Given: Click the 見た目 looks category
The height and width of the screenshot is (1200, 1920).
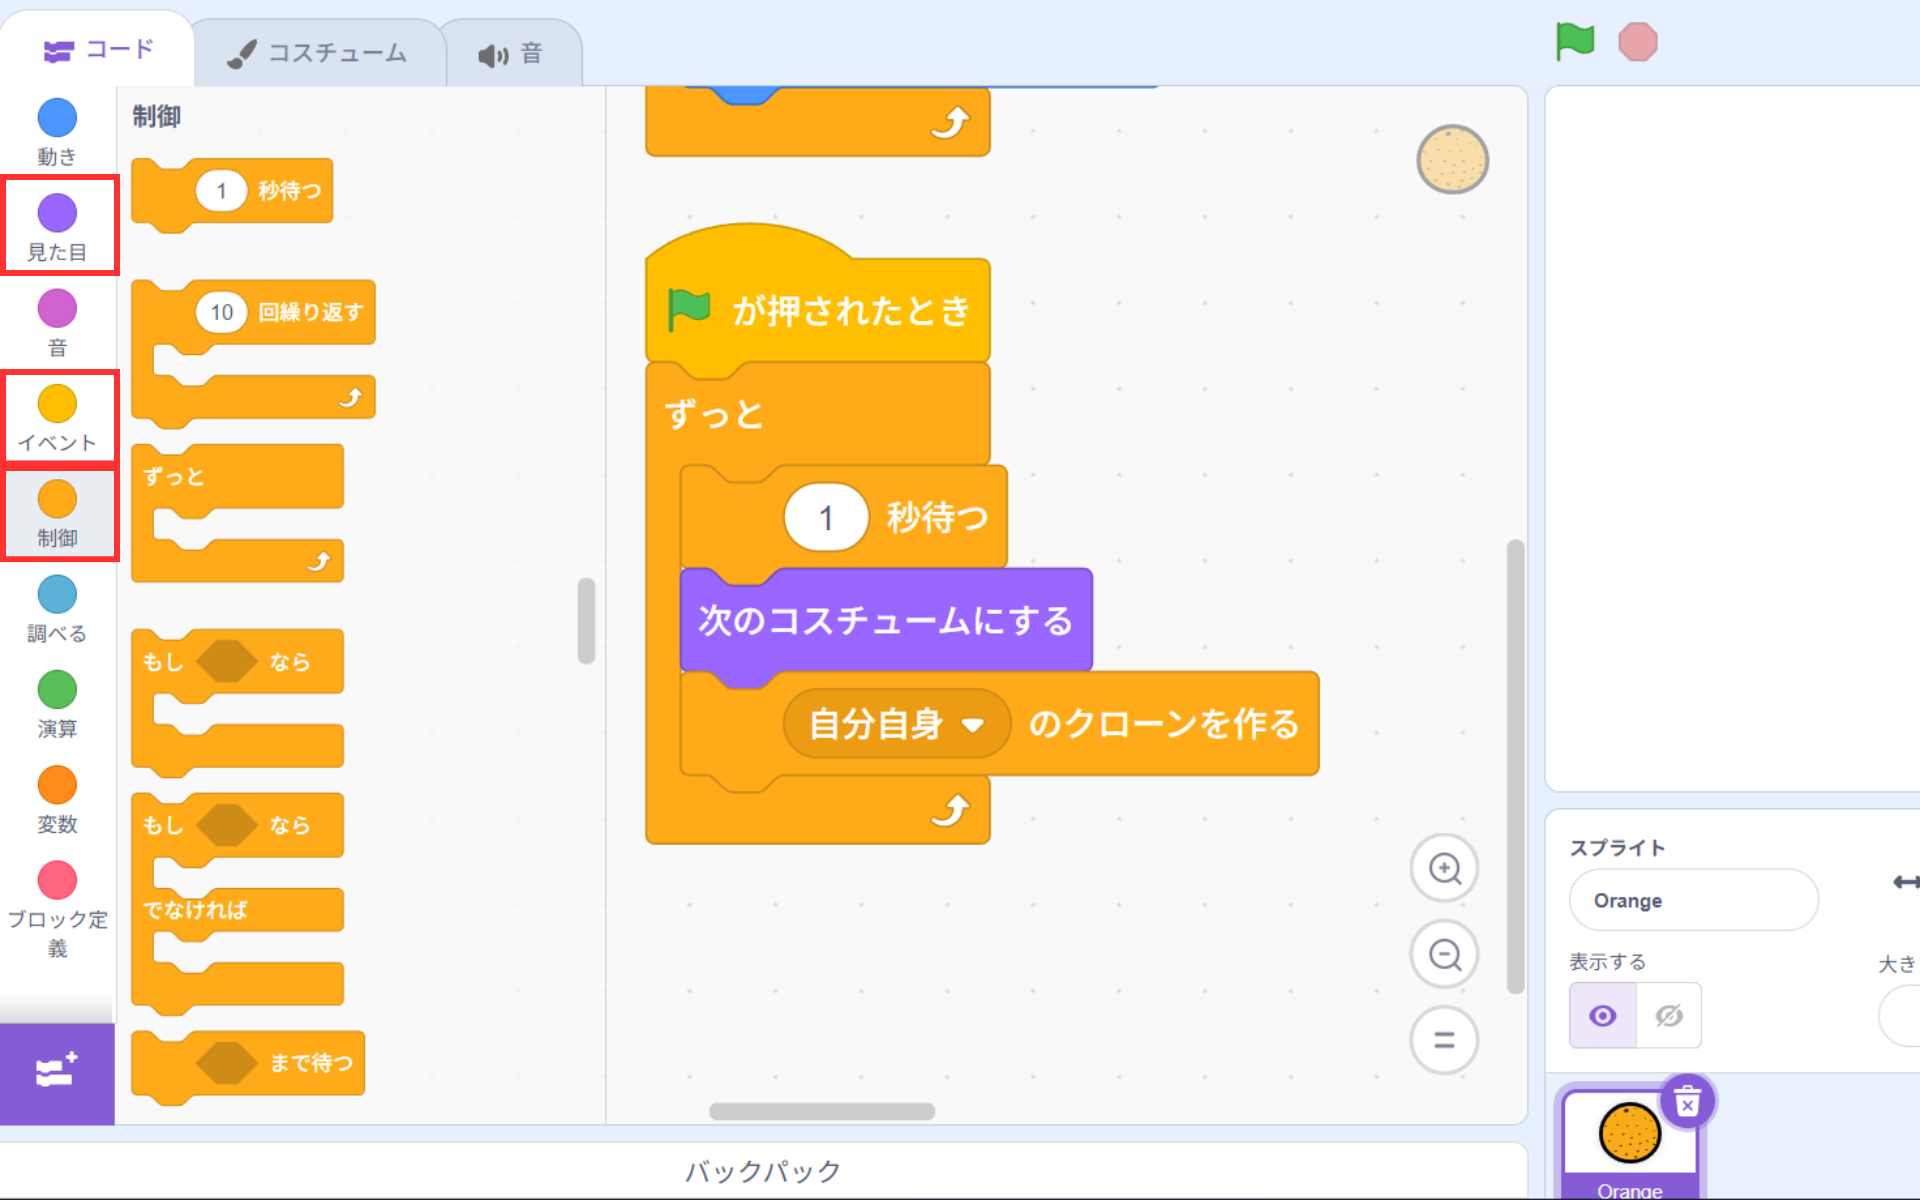Looking at the screenshot, I should click(57, 226).
